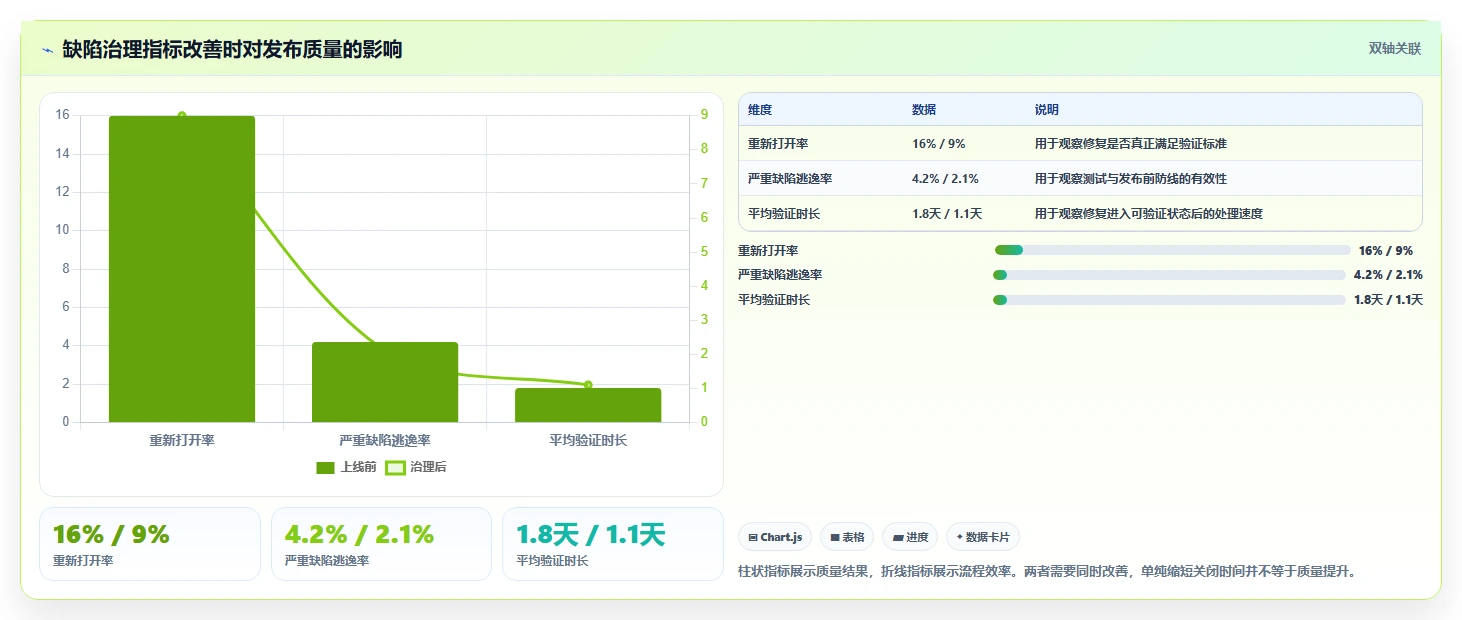Click the 16% / 9% cell in the table

point(939,144)
